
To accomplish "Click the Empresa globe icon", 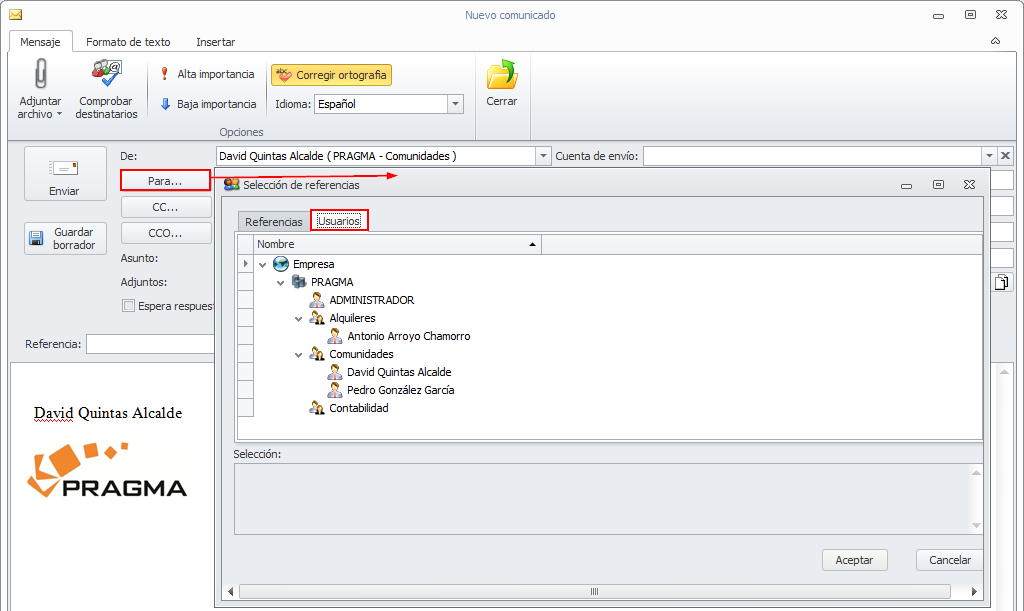I will pos(281,264).
